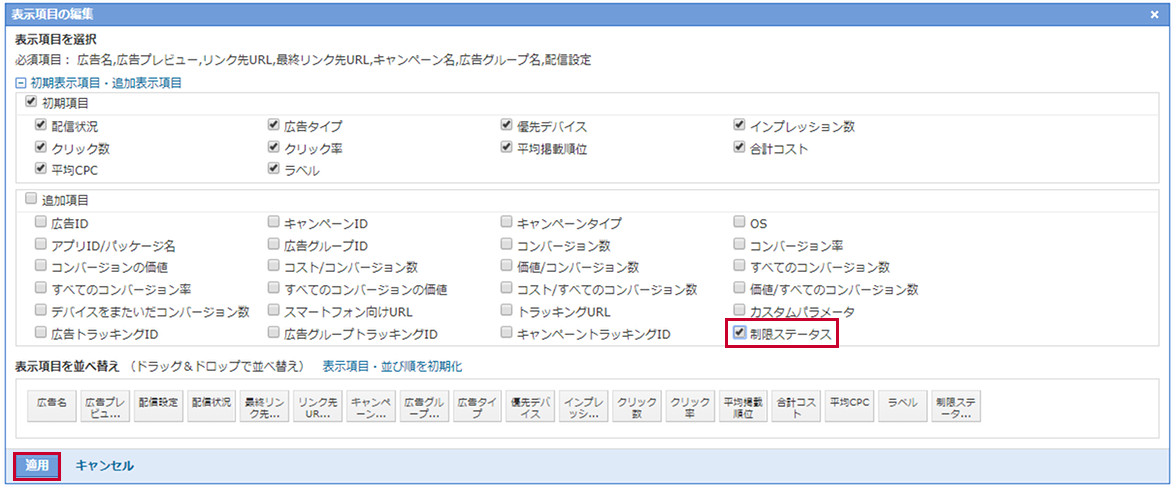Image resolution: width=1176 pixels, height=490 pixels.
Task: Check the 追加項目 select-all checkbox
Action: click(31, 199)
